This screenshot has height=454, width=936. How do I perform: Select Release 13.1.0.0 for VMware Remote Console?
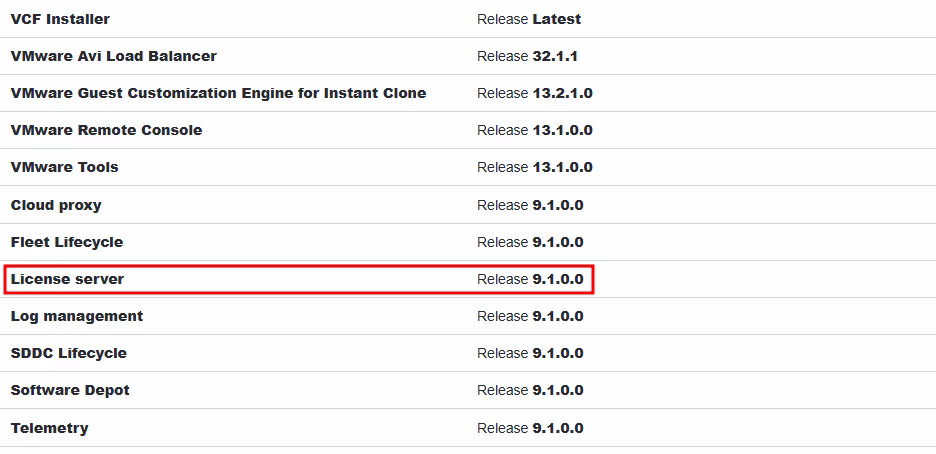535,130
